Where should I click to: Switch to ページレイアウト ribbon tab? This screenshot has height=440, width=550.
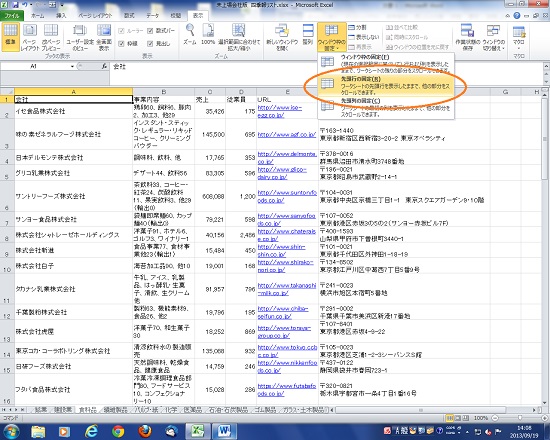95,15
